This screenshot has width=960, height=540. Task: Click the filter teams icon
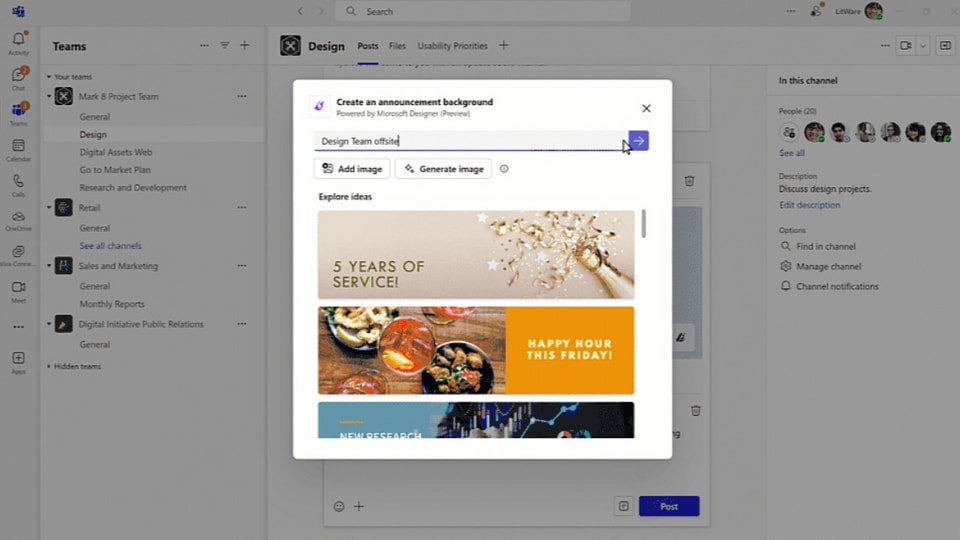(225, 45)
